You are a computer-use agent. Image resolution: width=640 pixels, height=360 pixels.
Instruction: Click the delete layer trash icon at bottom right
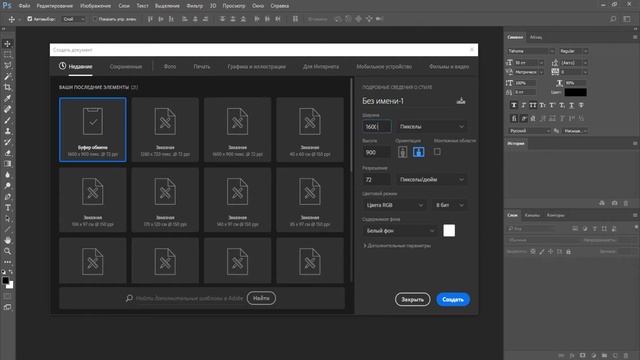[626, 356]
